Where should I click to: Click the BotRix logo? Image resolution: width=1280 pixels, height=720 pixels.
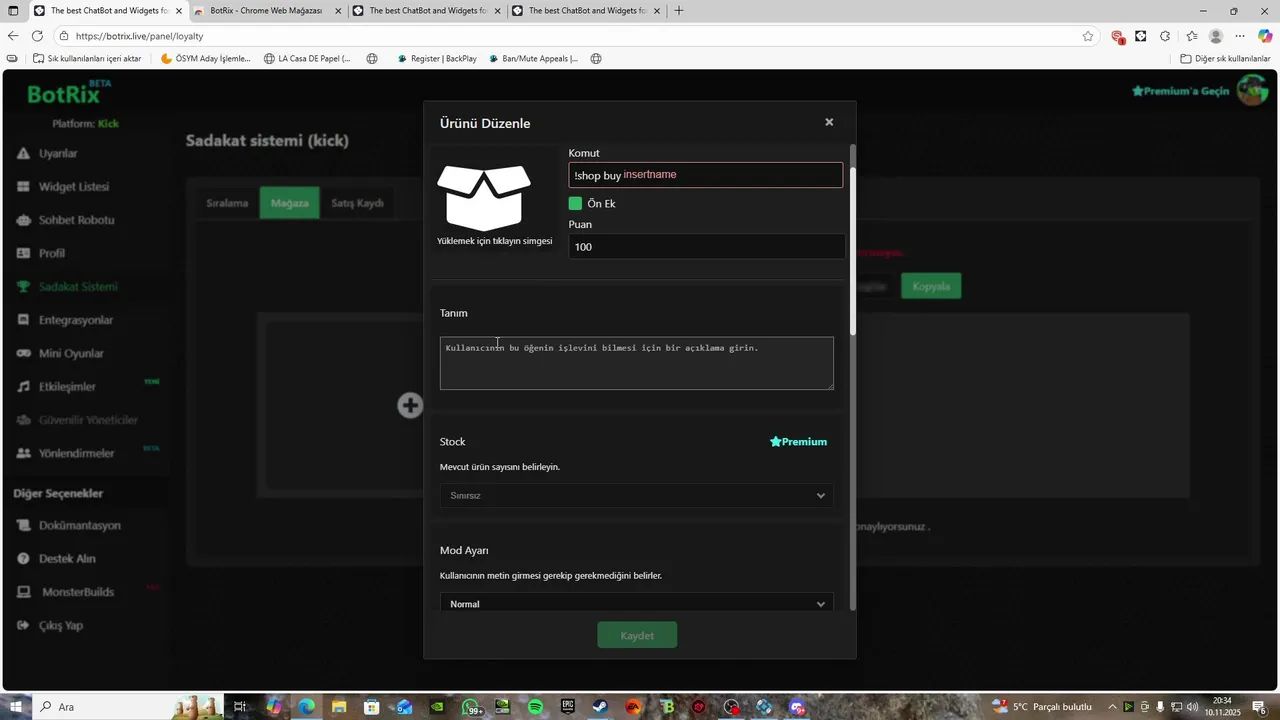click(x=64, y=94)
